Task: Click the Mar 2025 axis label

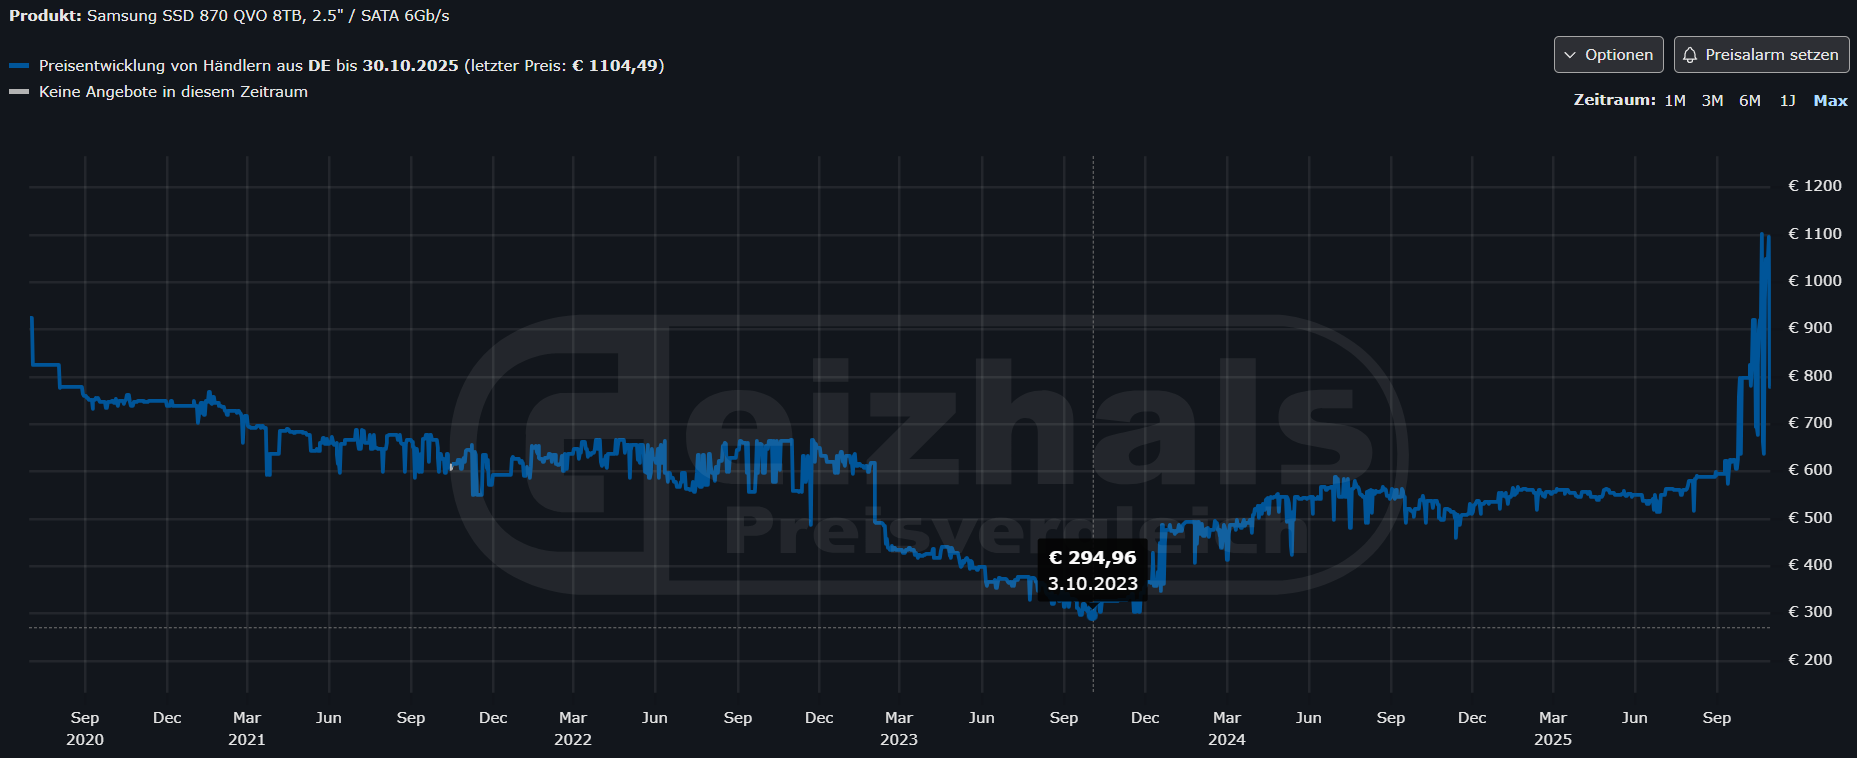Action: pyautogui.click(x=1553, y=729)
